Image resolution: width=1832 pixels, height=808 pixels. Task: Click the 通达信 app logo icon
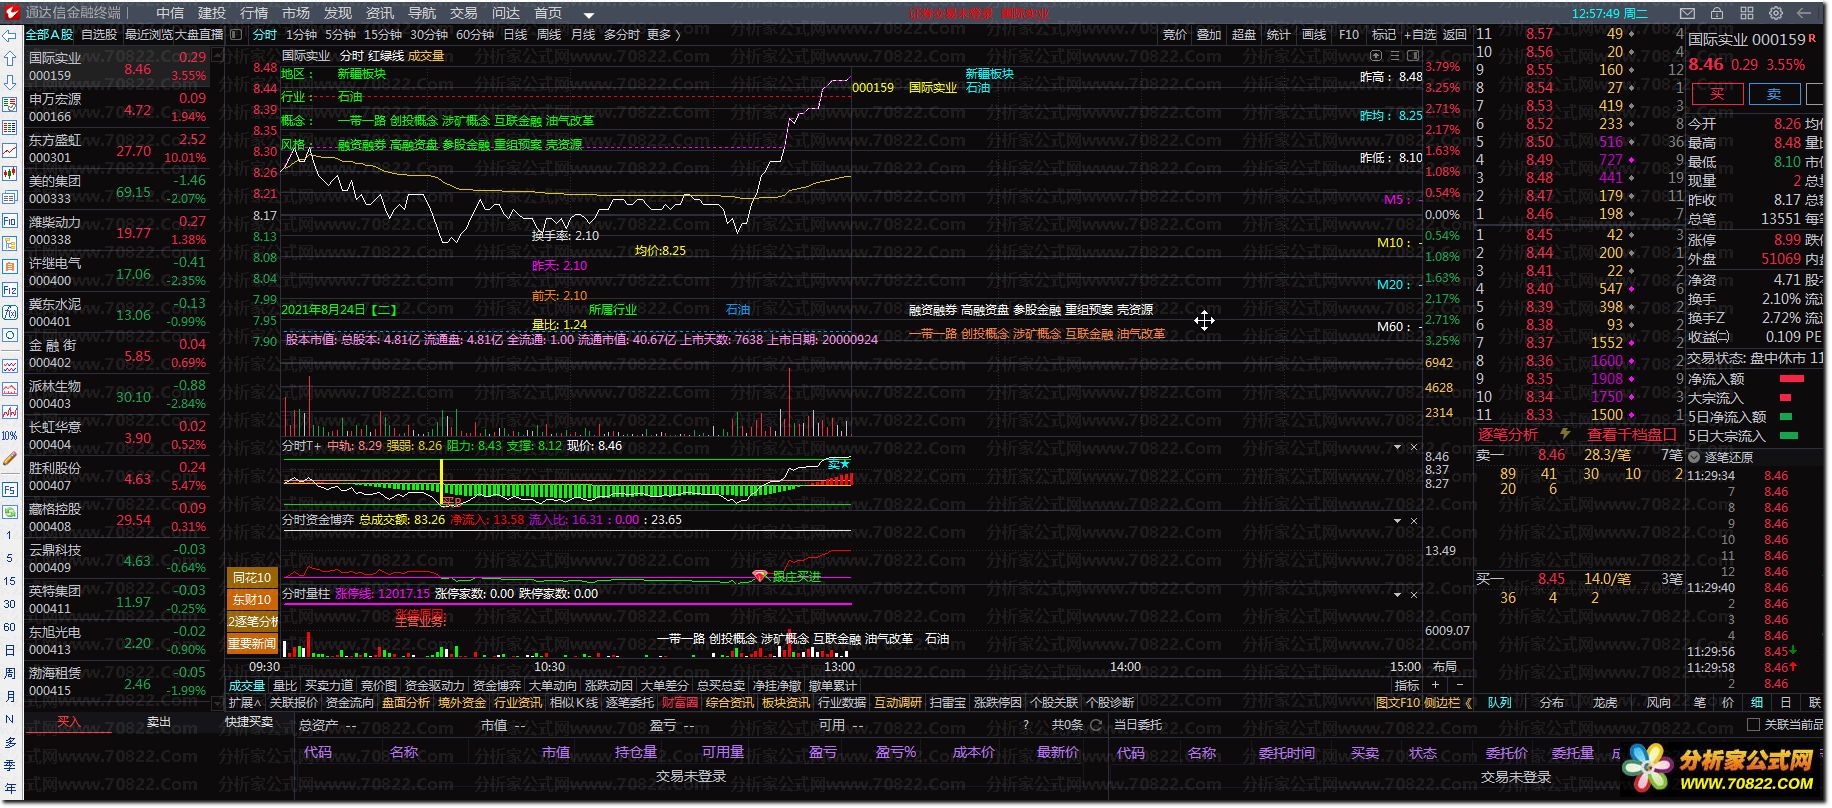tap(12, 13)
